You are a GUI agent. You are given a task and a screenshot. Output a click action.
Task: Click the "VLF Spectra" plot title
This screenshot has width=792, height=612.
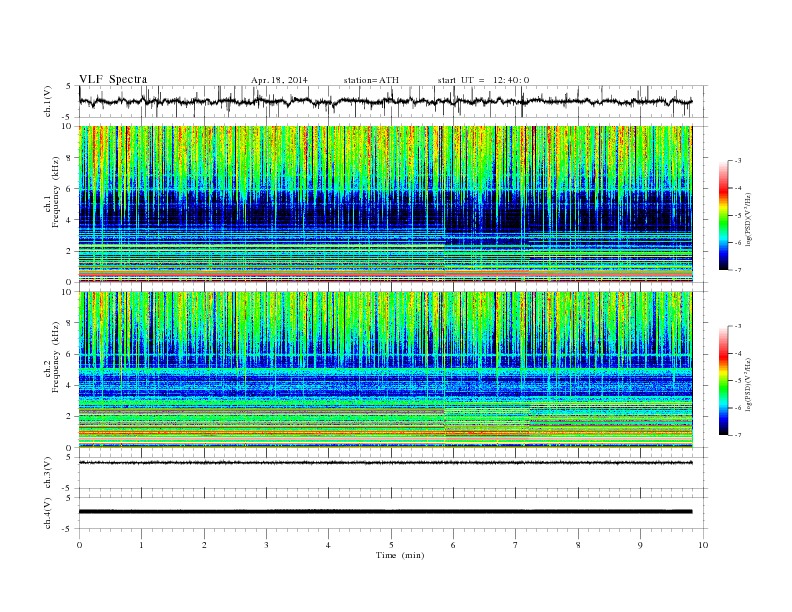pos(113,79)
